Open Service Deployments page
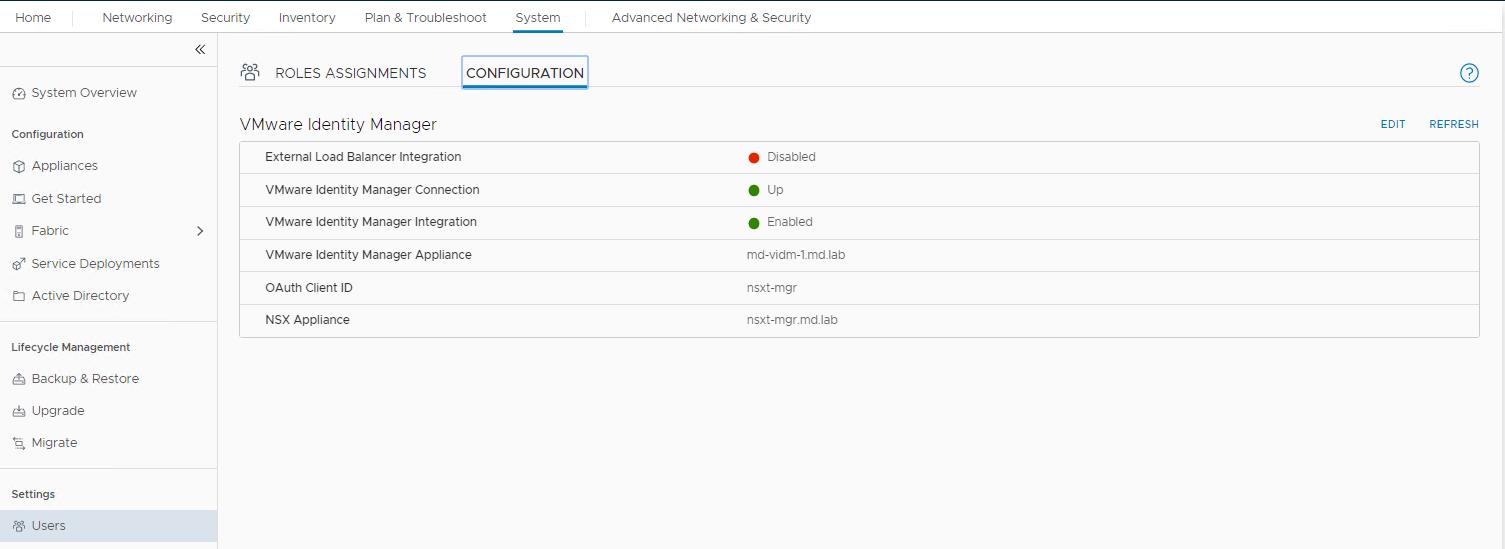Image resolution: width=1505 pixels, height=549 pixels. (x=95, y=264)
